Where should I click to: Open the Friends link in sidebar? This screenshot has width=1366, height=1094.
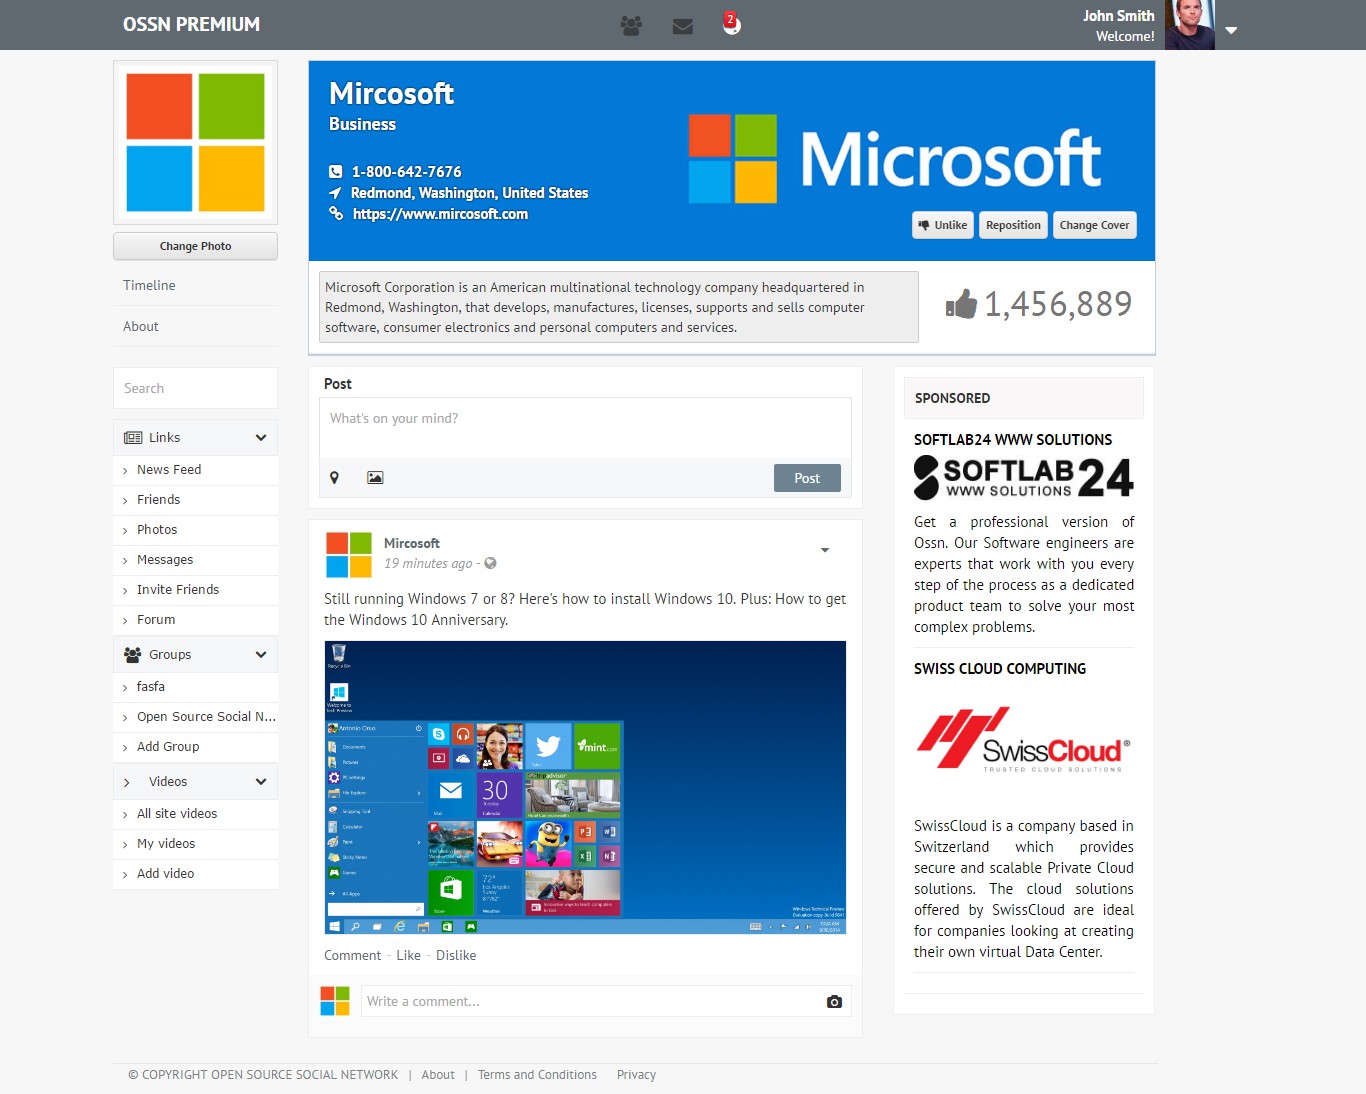coord(159,499)
